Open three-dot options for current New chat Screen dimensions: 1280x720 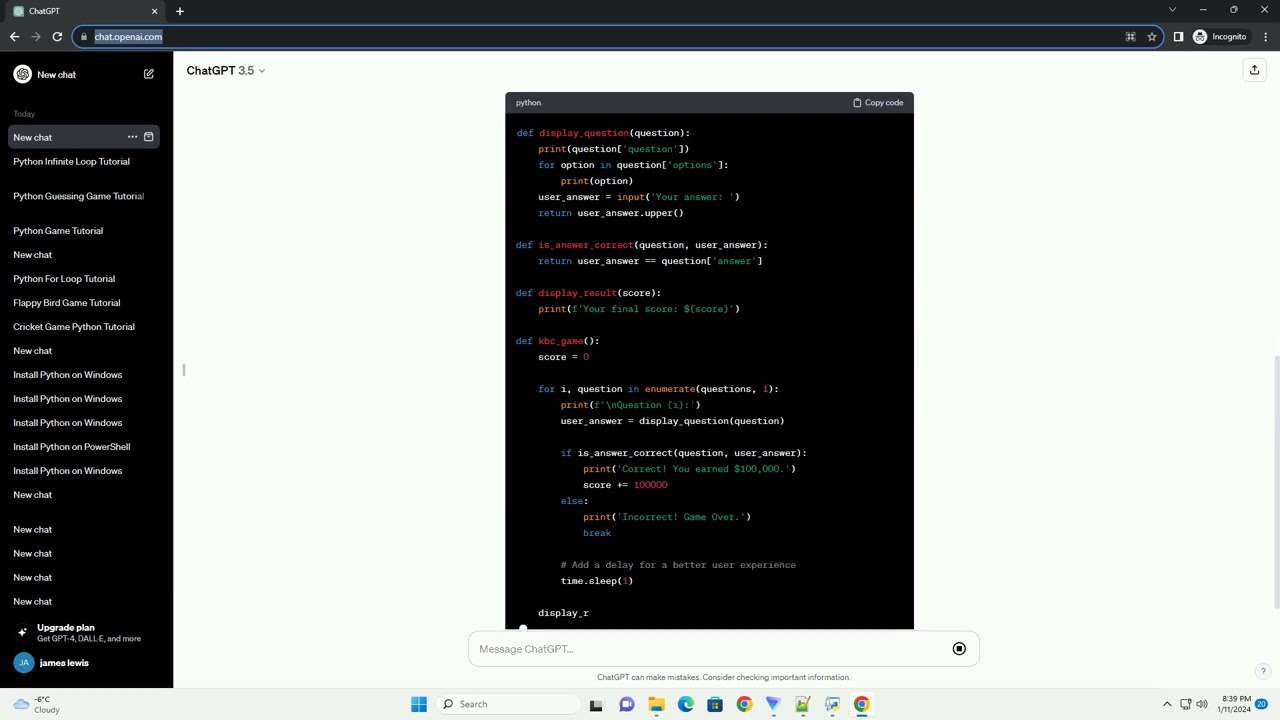tap(132, 137)
